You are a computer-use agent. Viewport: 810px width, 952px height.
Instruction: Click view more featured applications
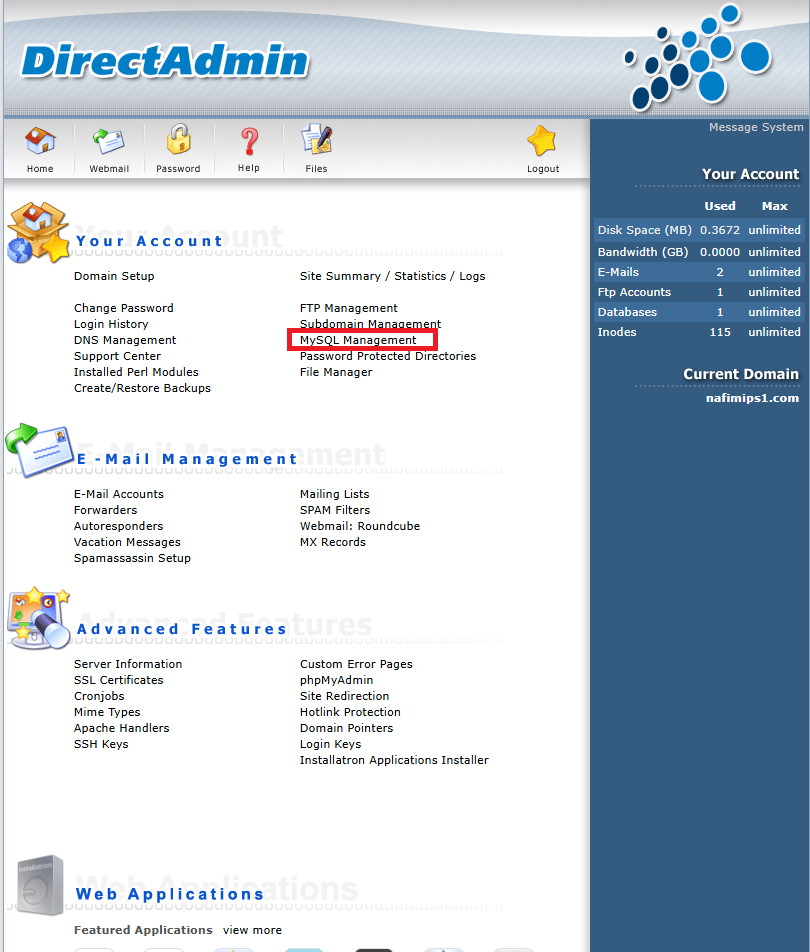pyautogui.click(x=252, y=930)
